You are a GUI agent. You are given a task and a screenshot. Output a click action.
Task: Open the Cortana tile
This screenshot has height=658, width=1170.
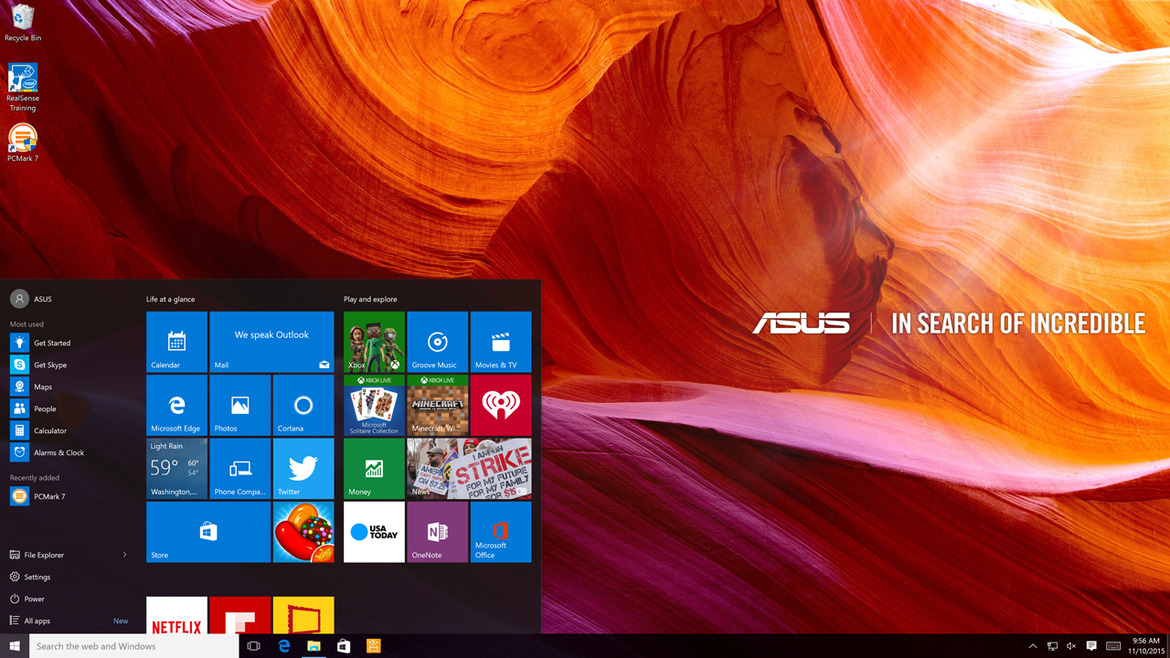304,405
